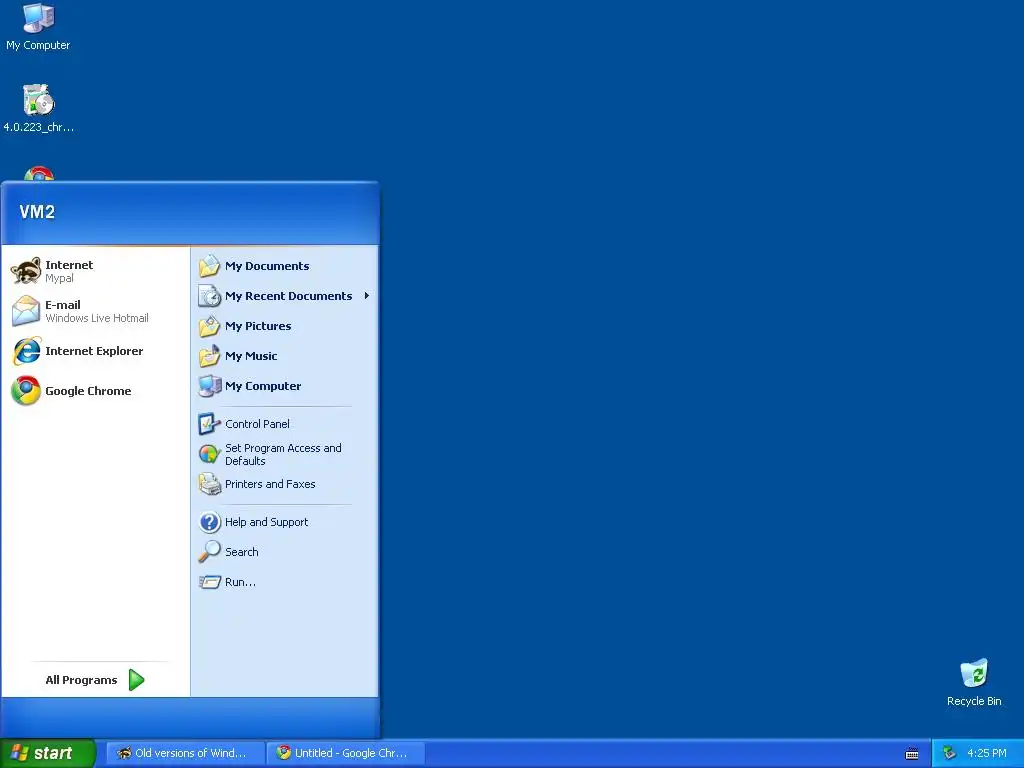Expand My Recent Documents submenu arrow
This screenshot has width=1024, height=768.
(x=367, y=296)
